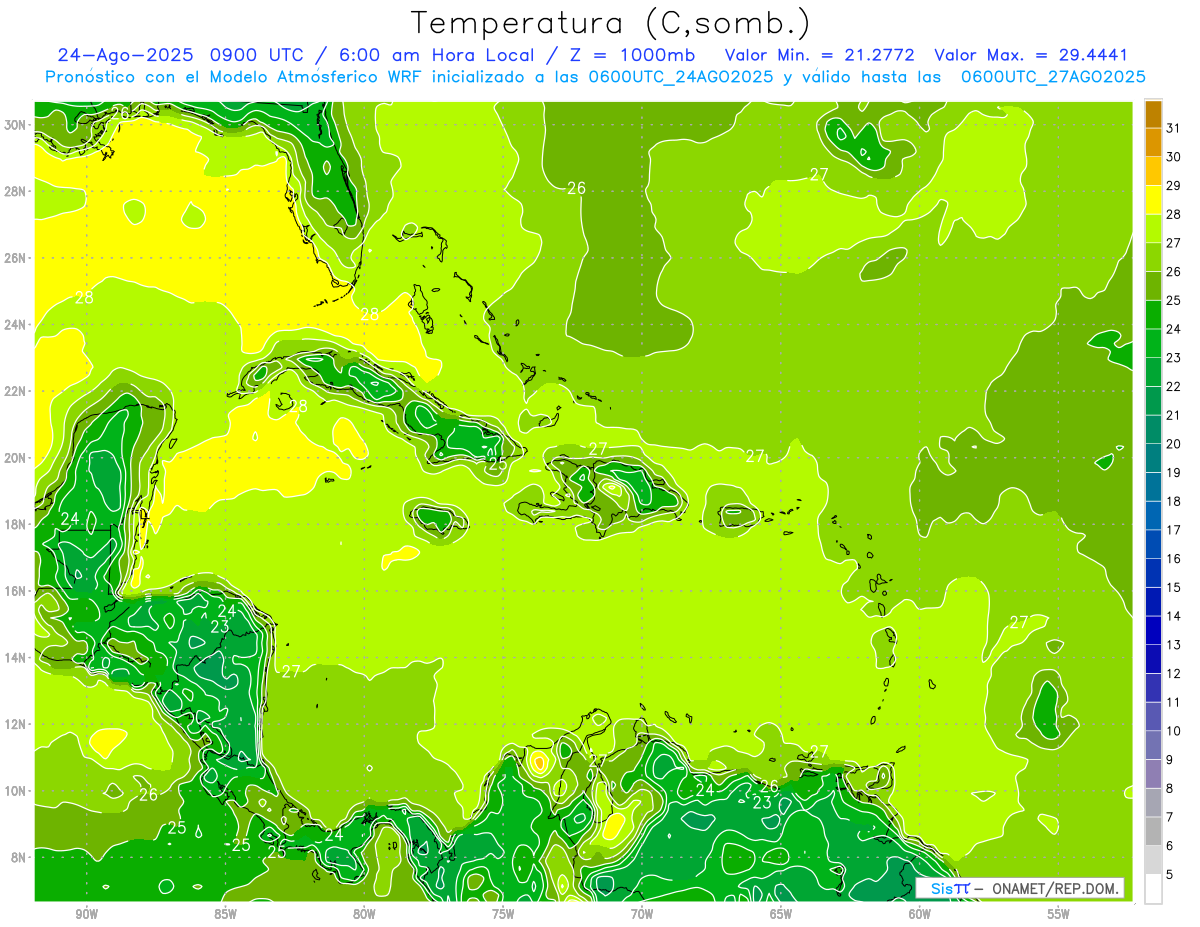Click the legend value label '5'
This screenshot has height=927, width=1200.
click(x=1170, y=875)
